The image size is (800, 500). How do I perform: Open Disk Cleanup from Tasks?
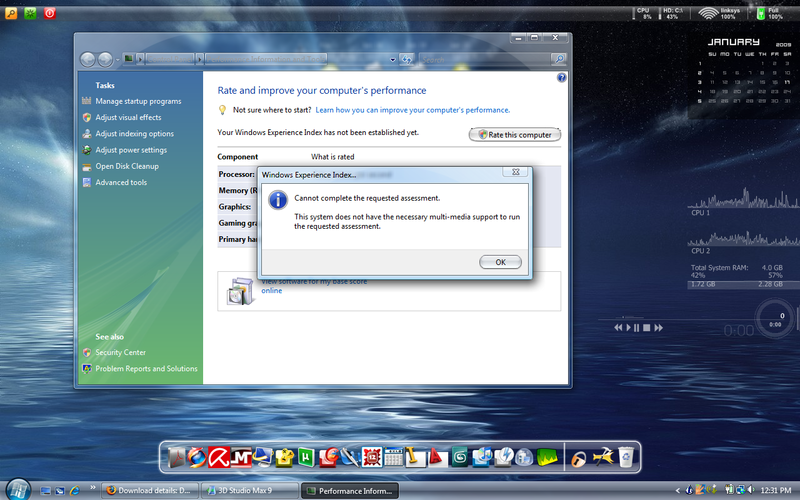pos(127,166)
